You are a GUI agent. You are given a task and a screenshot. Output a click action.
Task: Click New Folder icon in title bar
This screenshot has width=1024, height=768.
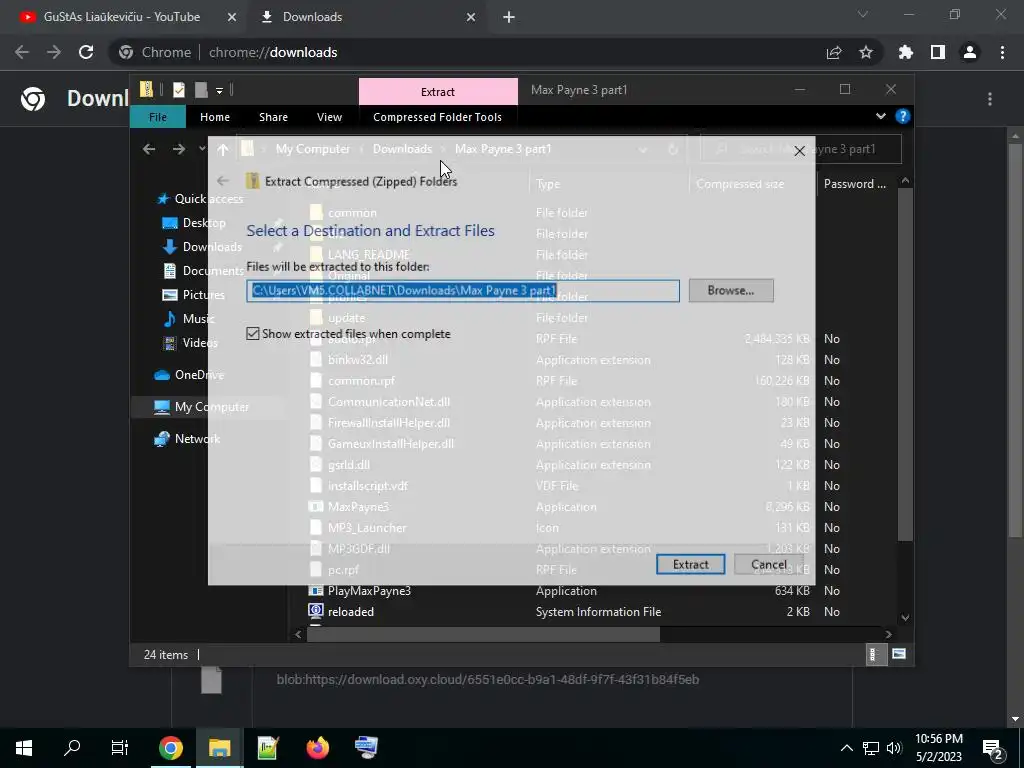pyautogui.click(x=201, y=89)
